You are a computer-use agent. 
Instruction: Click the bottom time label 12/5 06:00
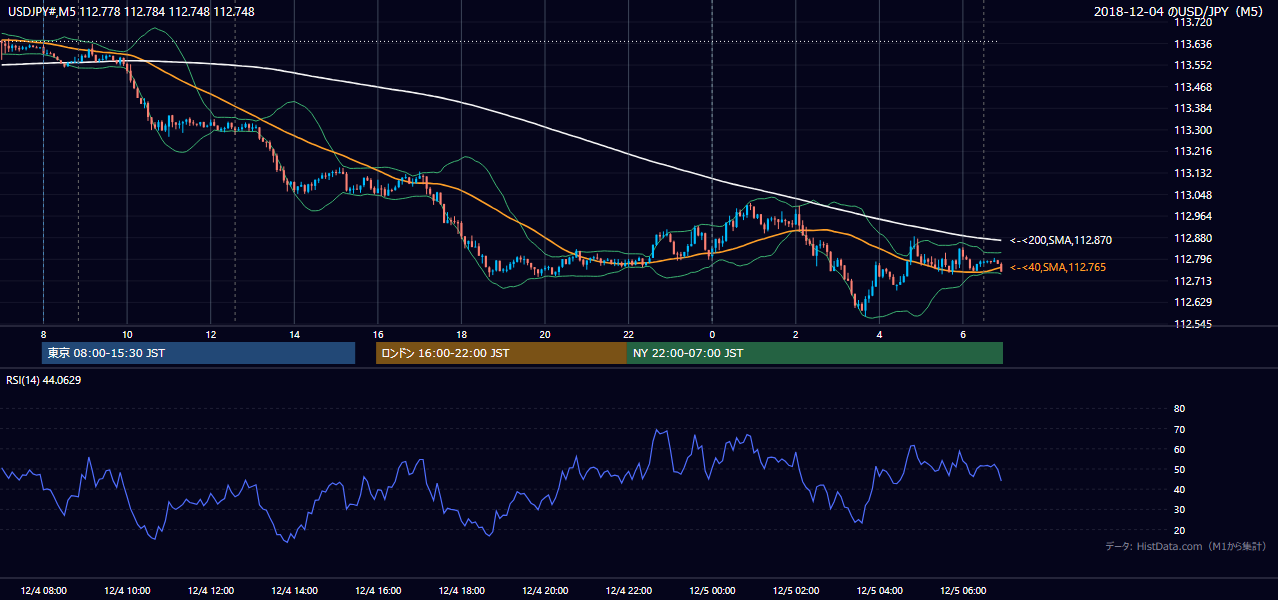tap(963, 590)
